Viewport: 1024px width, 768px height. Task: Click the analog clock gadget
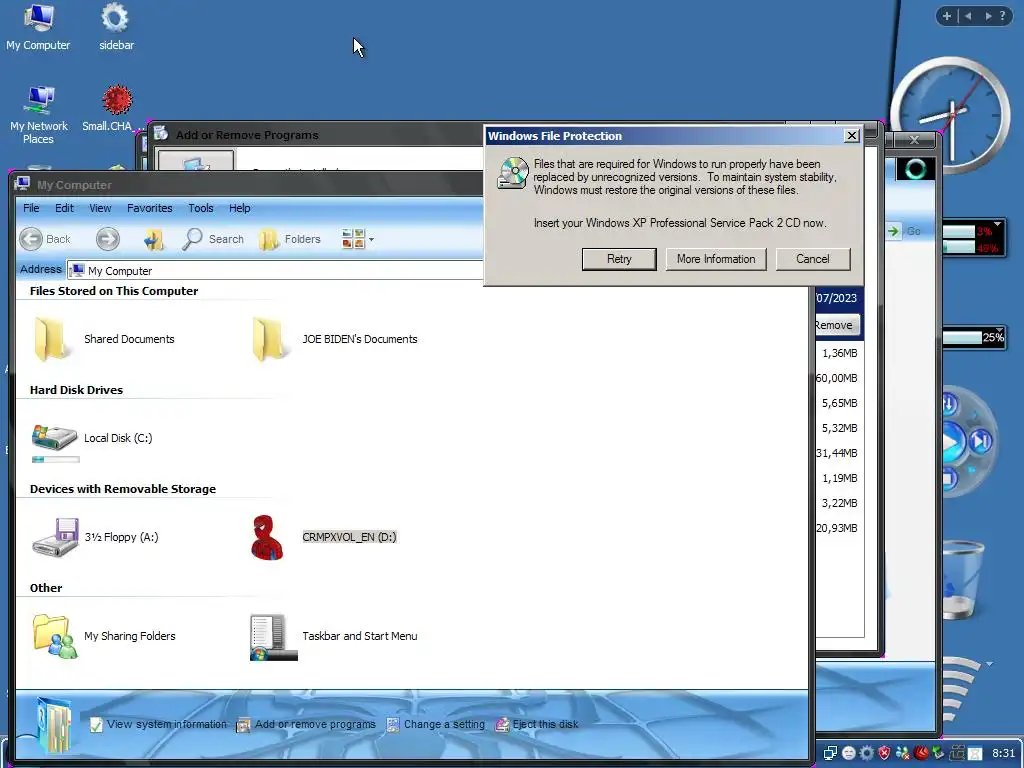[x=950, y=115]
